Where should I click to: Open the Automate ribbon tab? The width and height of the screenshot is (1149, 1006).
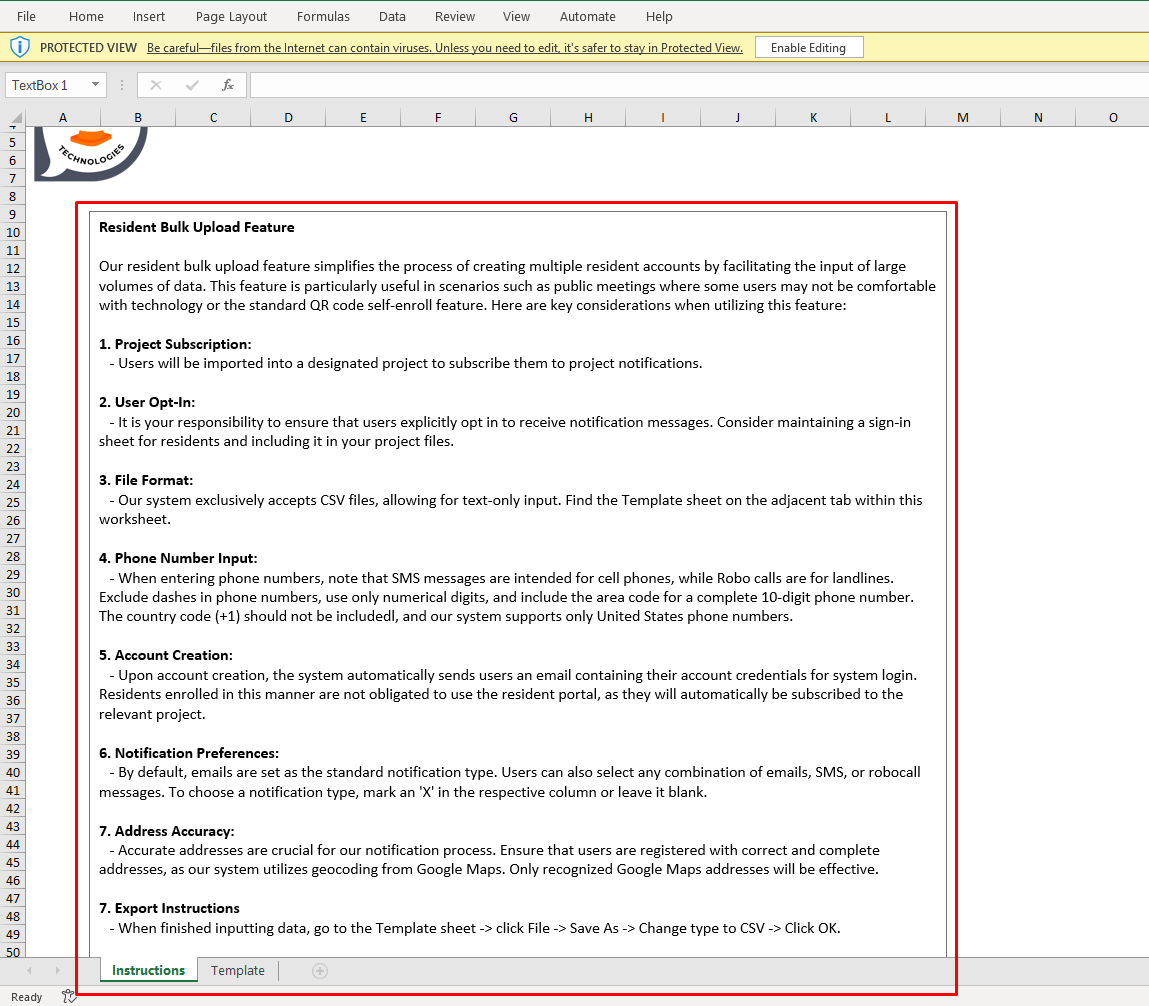click(588, 16)
